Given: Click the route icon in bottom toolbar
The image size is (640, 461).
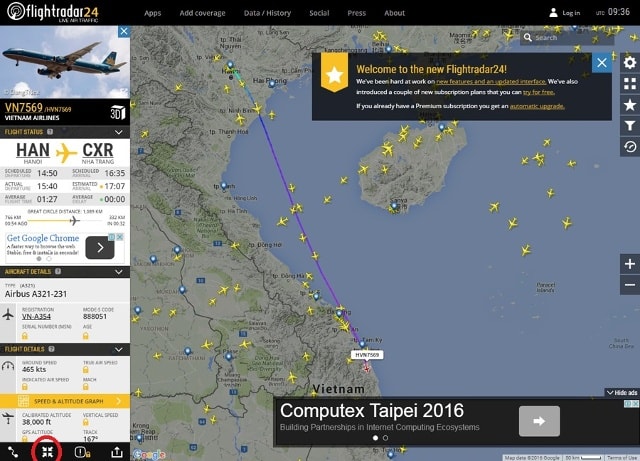Looking at the screenshot, I should click(13, 452).
